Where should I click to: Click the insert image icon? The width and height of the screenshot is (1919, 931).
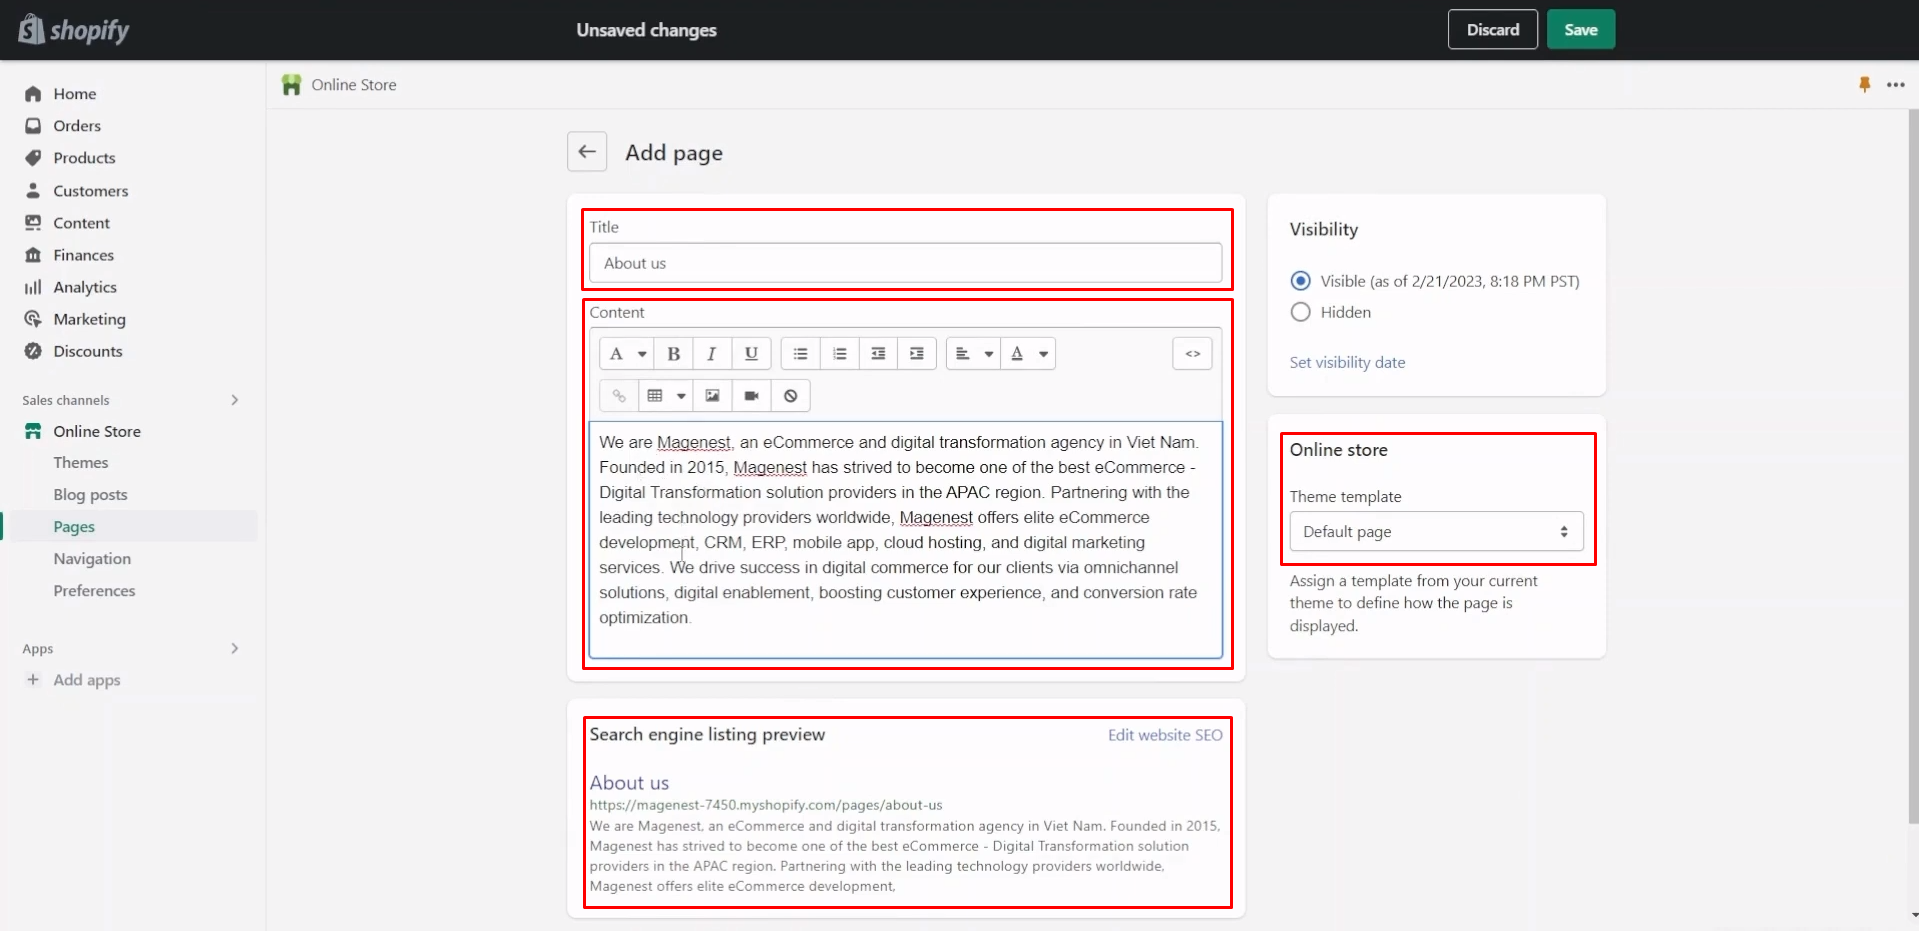712,396
